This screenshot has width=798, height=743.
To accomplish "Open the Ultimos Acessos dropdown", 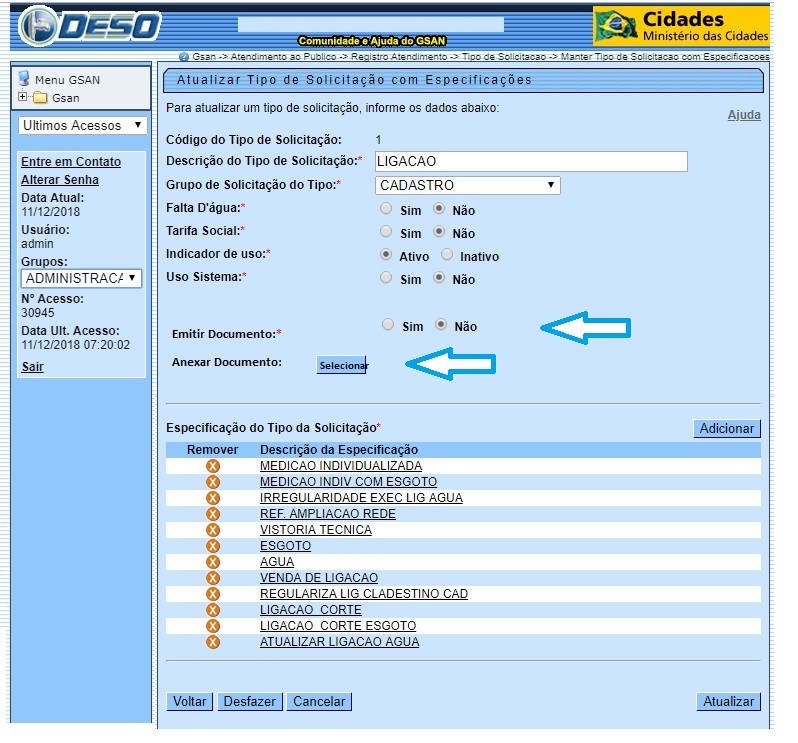I will tap(83, 126).
